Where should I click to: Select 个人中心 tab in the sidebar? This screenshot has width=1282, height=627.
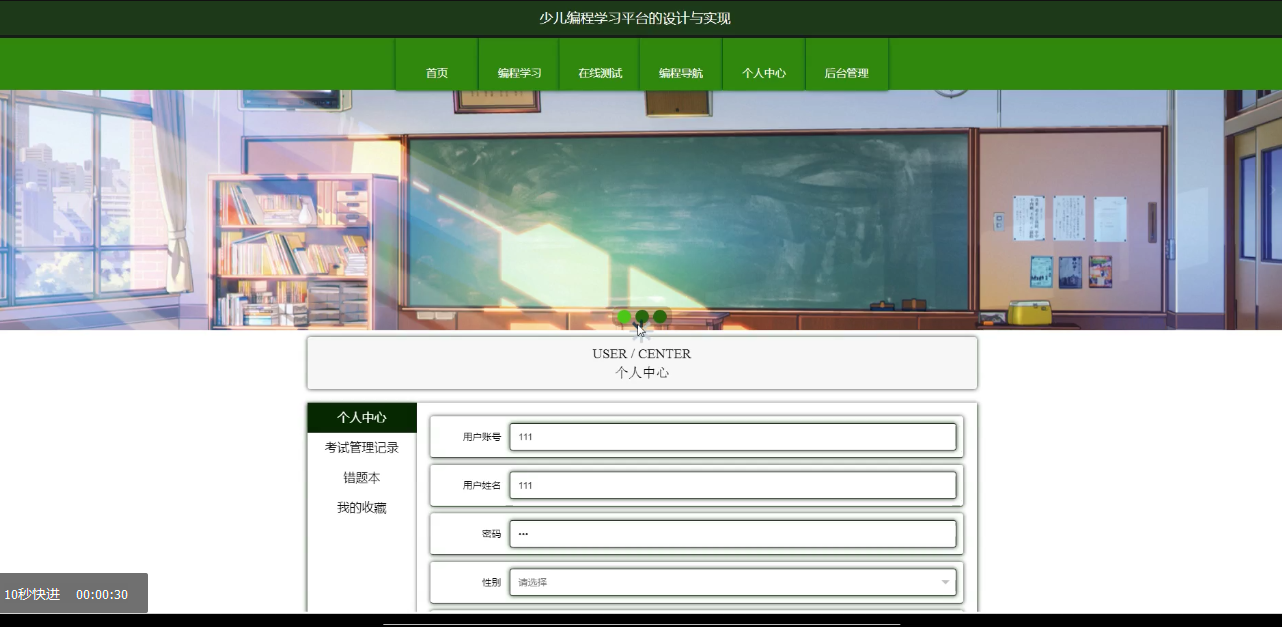click(x=362, y=418)
